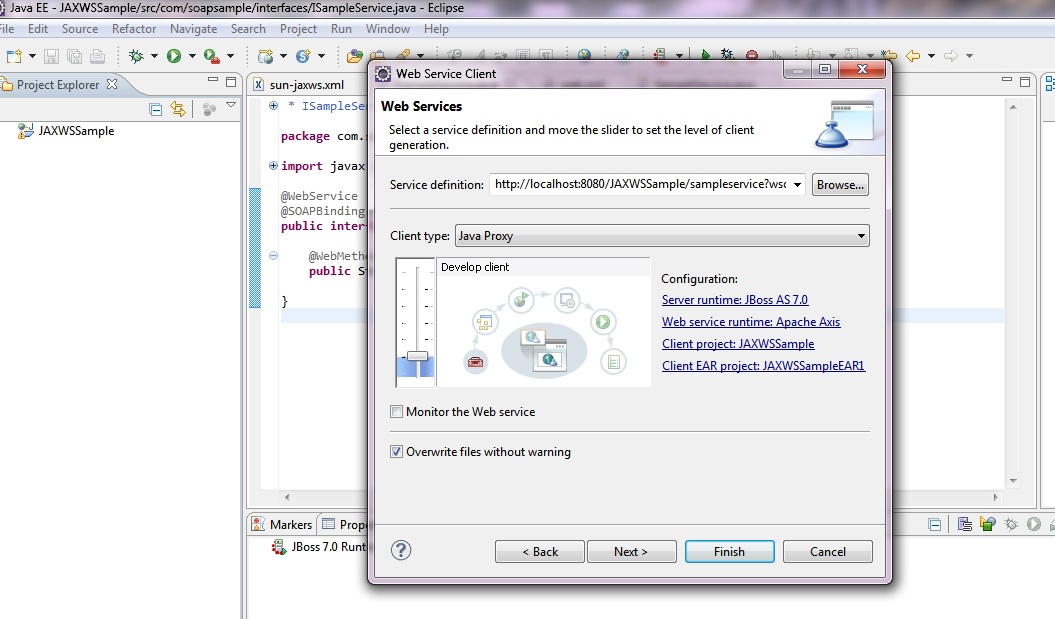
Task: Open the Source menu
Action: (80, 29)
